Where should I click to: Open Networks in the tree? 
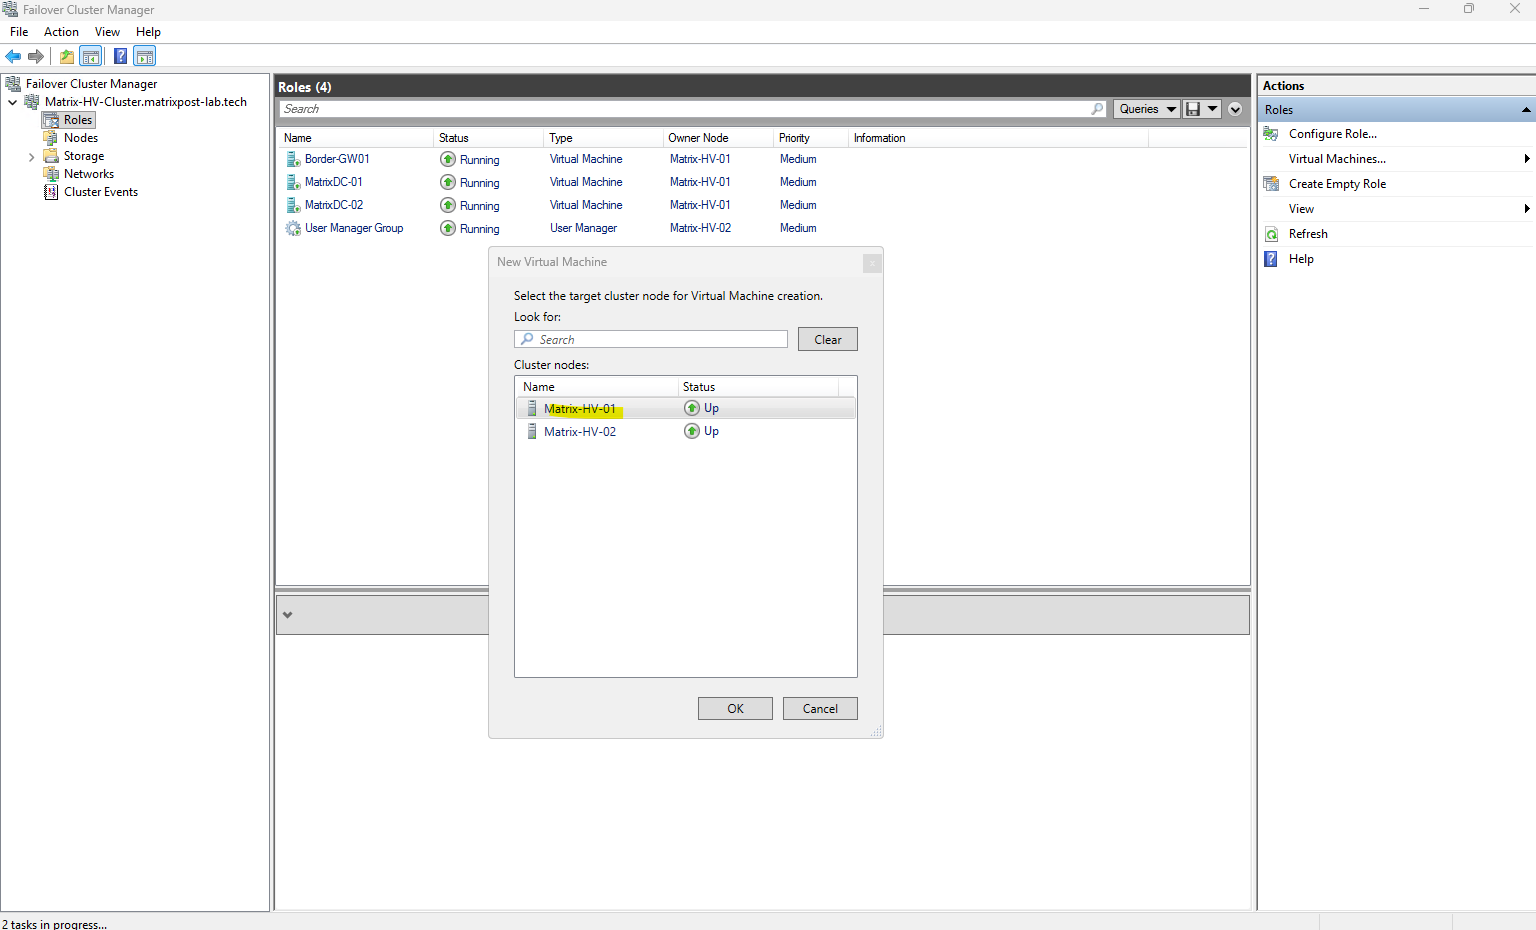coord(89,174)
